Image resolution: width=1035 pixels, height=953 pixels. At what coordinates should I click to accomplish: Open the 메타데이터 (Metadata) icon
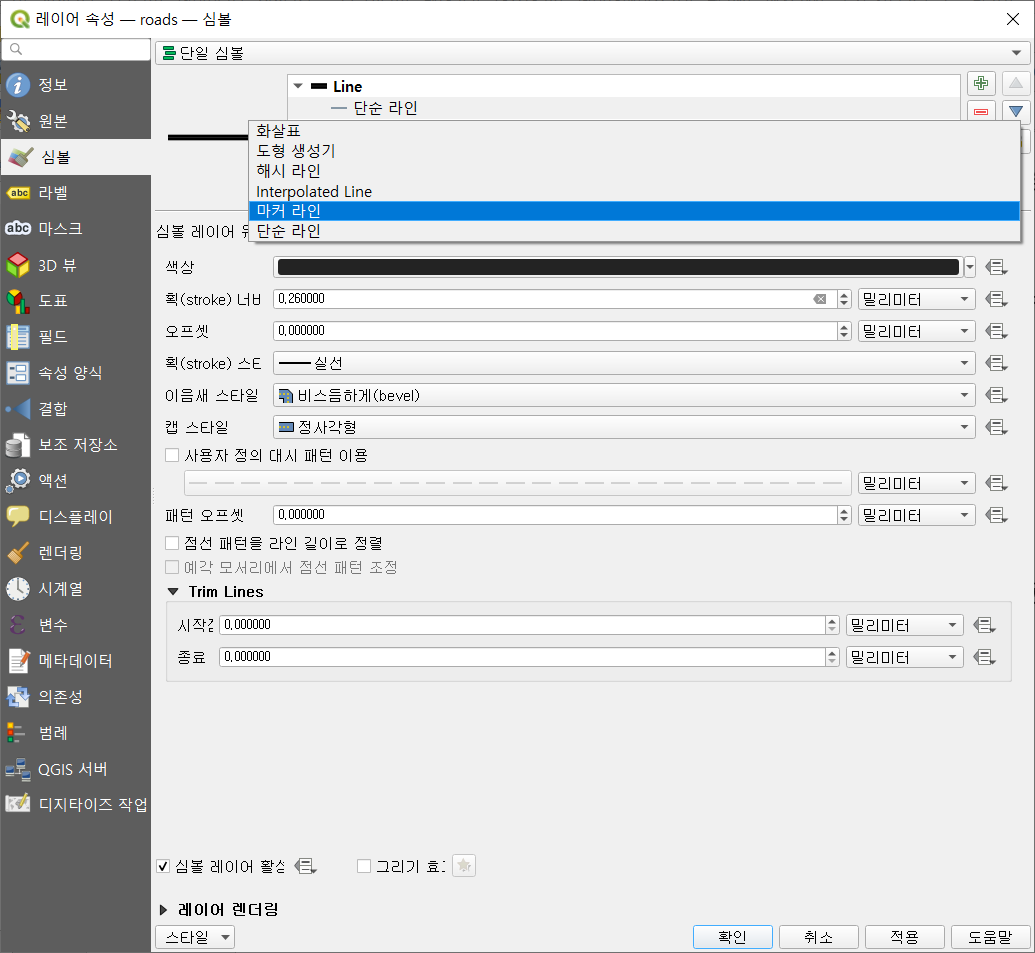tap(18, 661)
